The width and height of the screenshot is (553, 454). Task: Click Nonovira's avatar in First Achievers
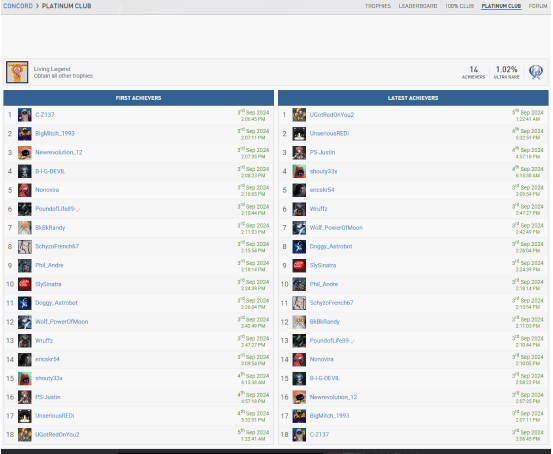pos(25,190)
